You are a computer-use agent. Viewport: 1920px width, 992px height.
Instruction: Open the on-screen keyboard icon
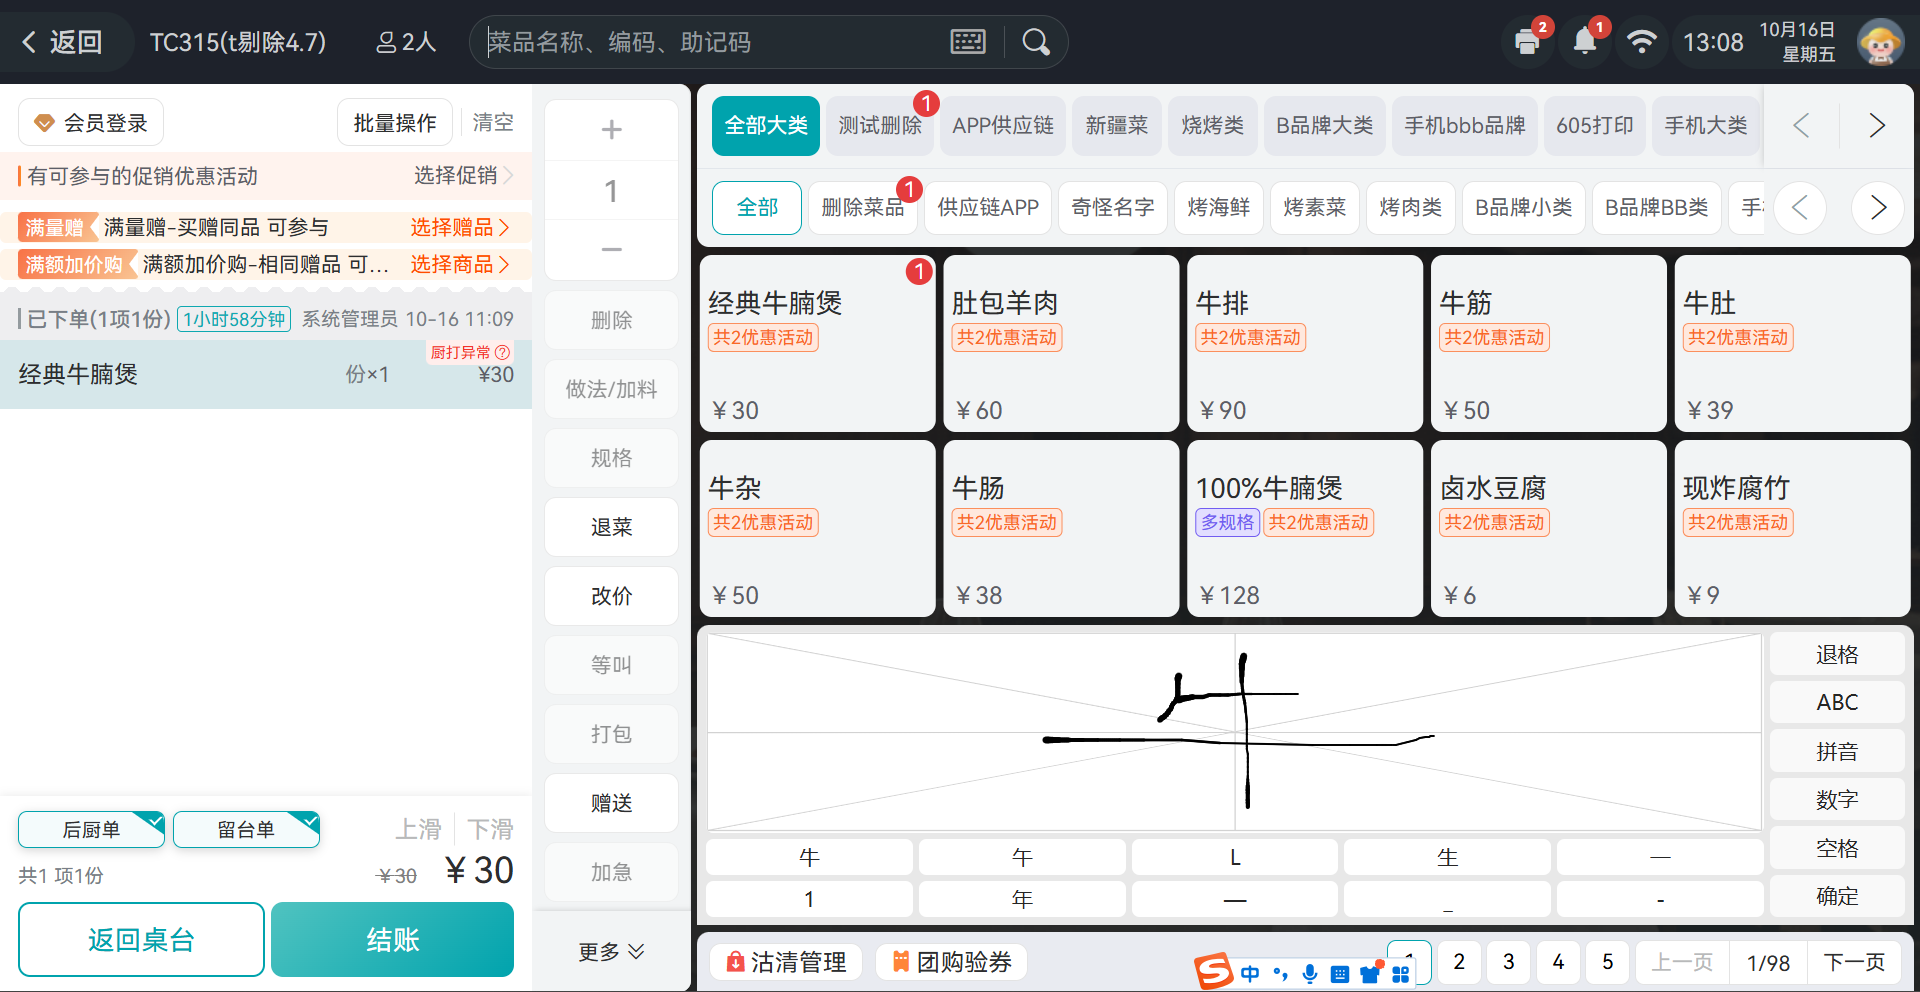pos(968,42)
